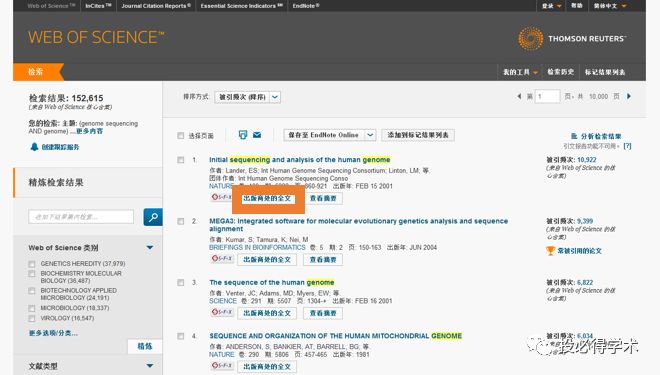The height and width of the screenshot is (375, 660).
Task: Click the S-F-X icon for result 1
Action: (x=222, y=197)
